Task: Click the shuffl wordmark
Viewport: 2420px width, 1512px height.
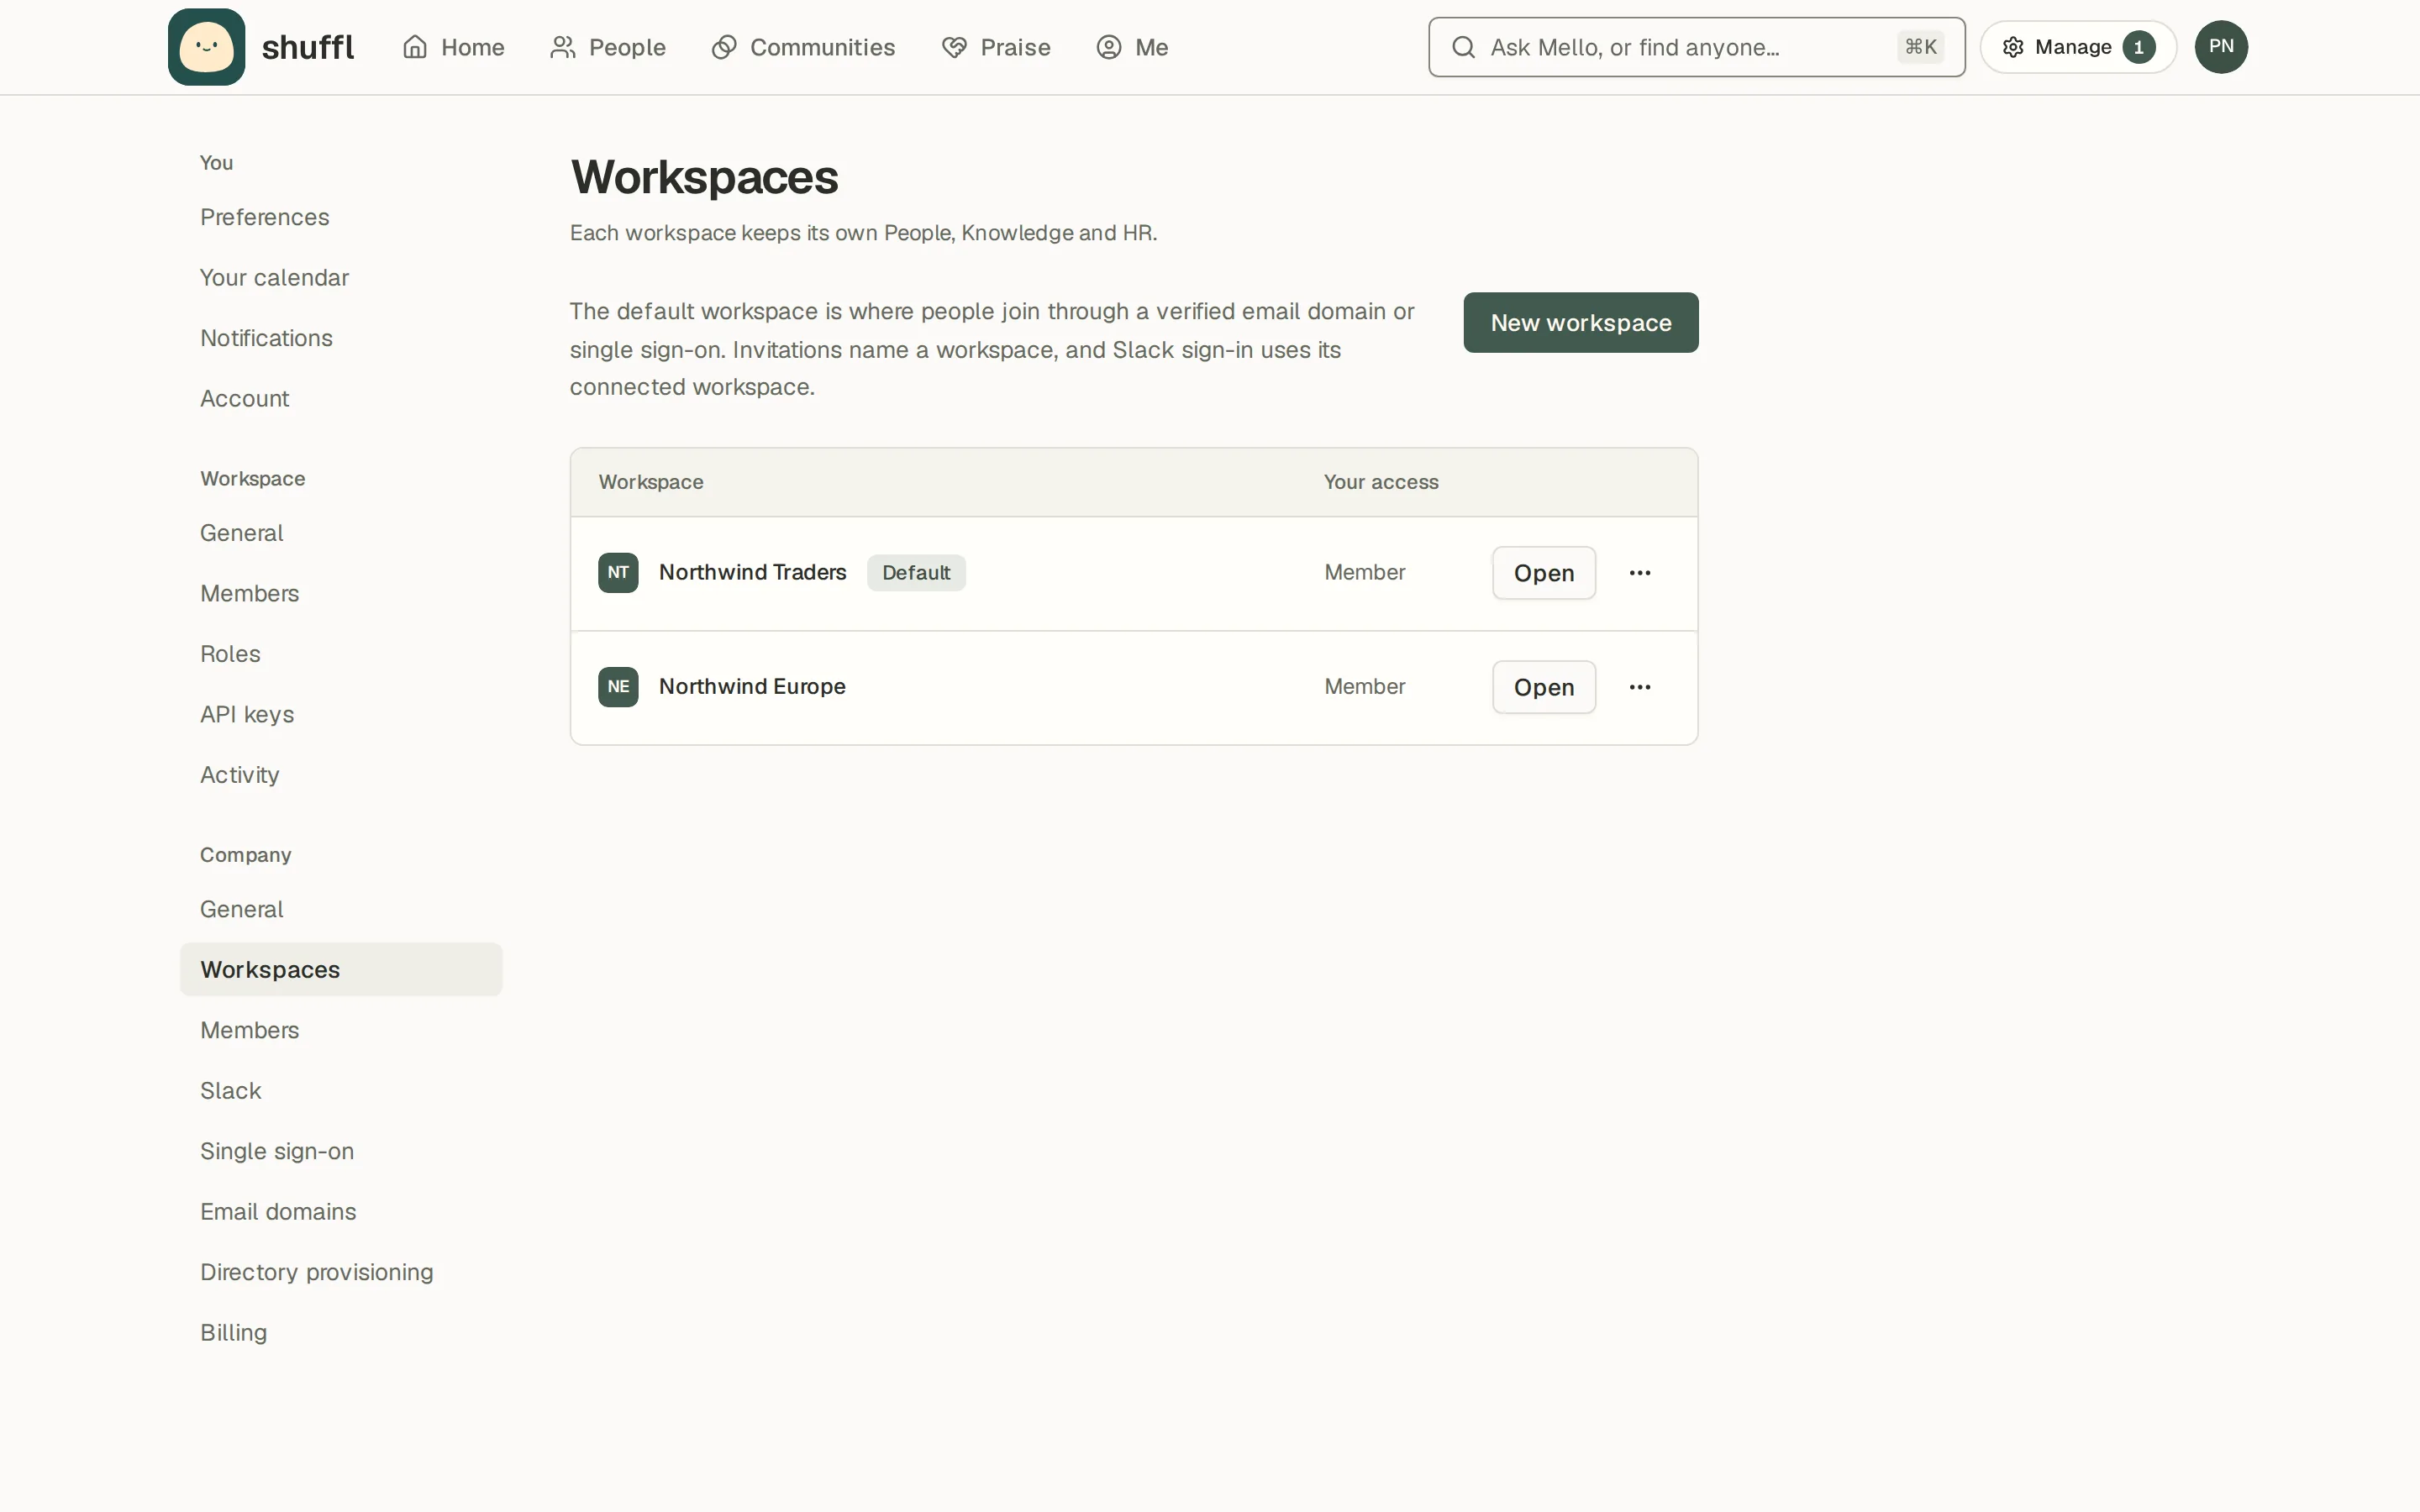Action: tap(308, 47)
